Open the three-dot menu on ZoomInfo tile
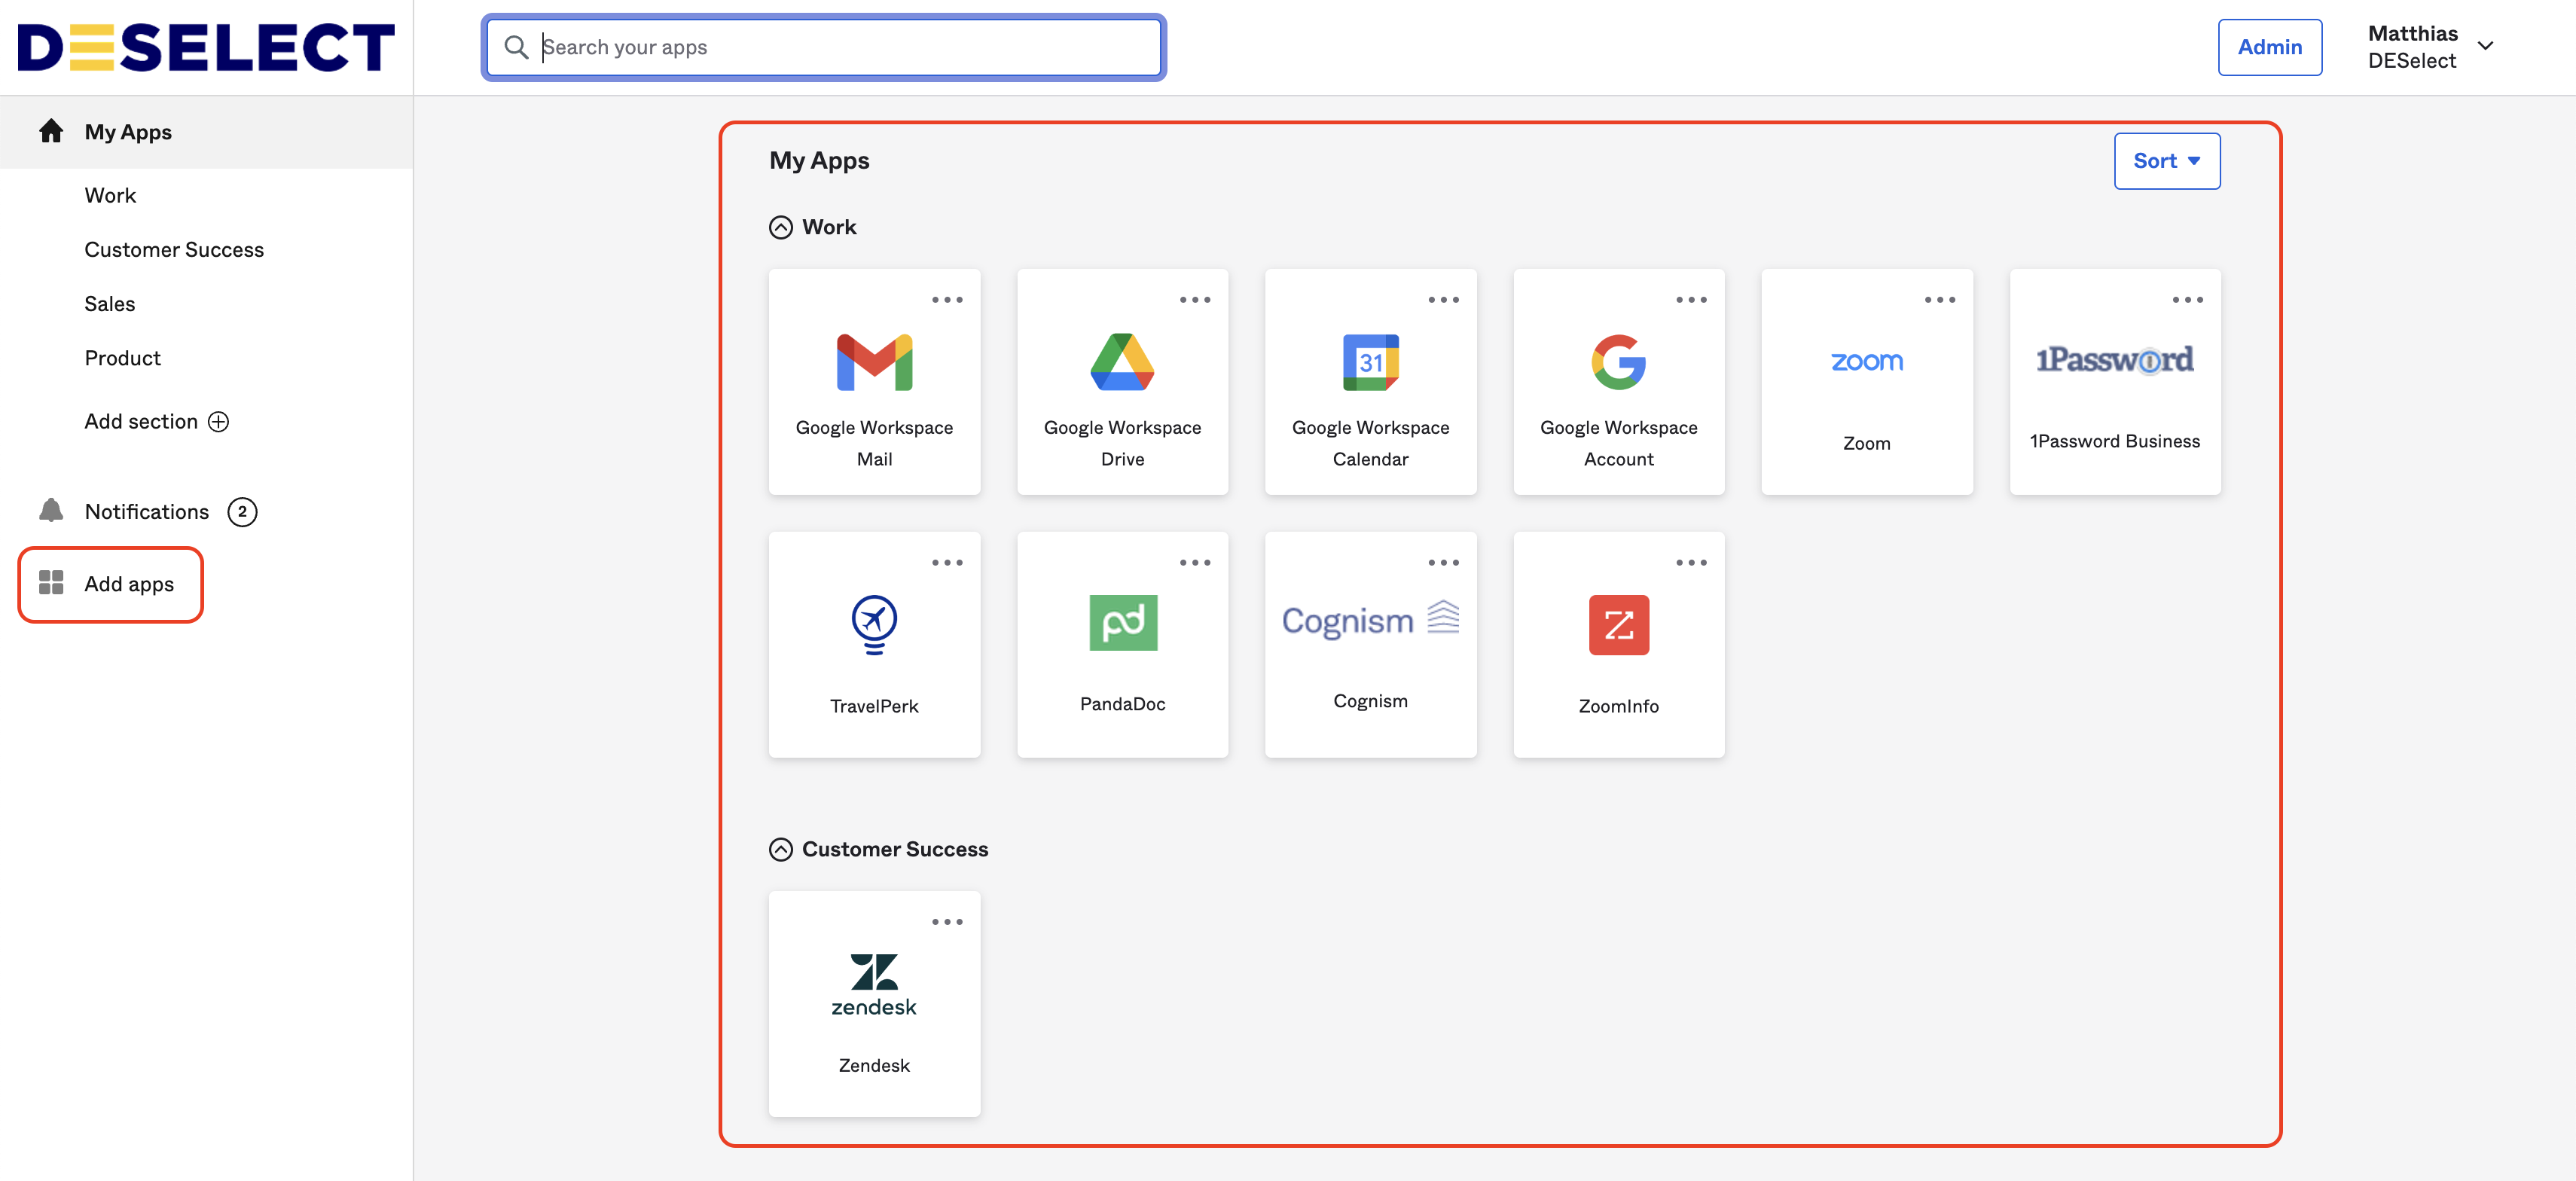2576x1181 pixels. point(1691,563)
